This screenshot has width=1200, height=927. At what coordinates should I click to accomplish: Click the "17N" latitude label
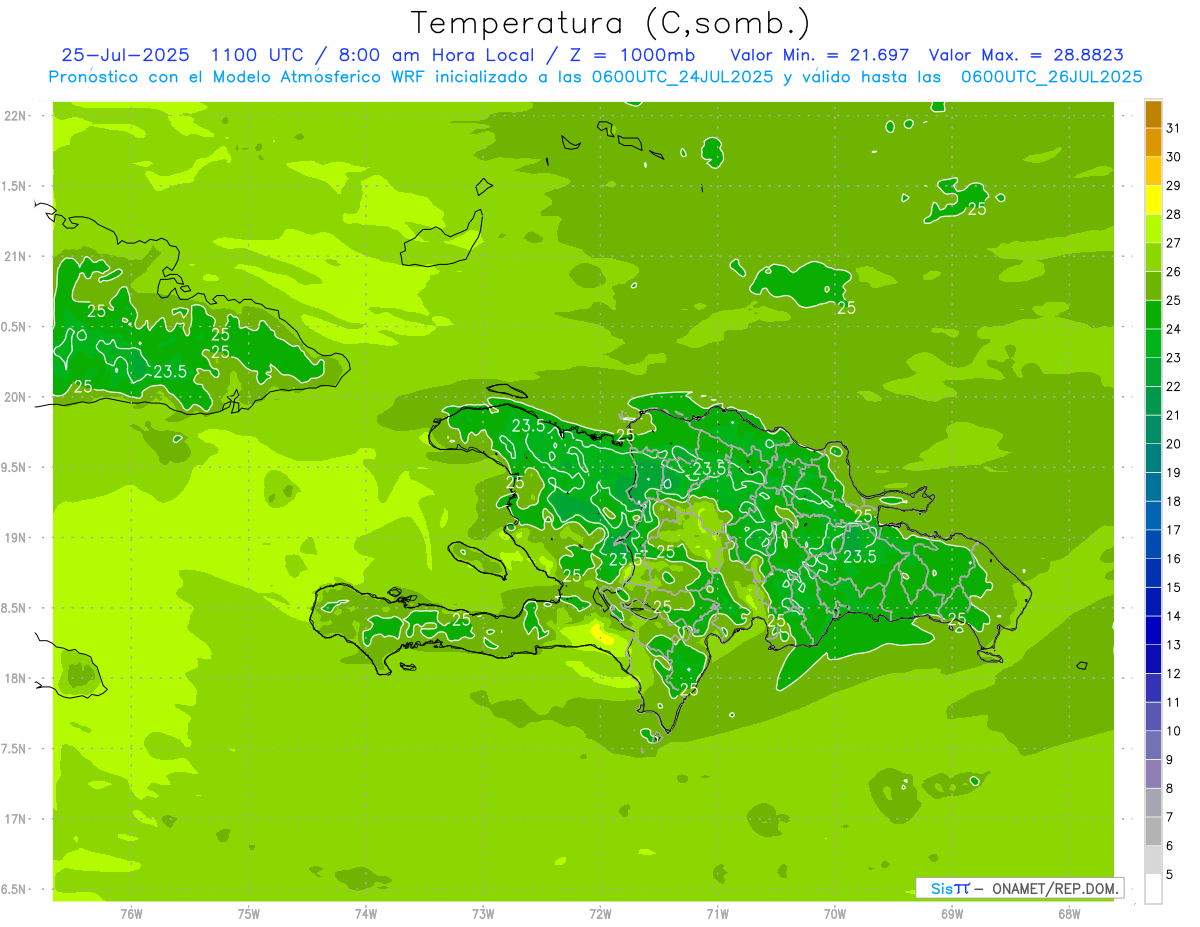click(x=14, y=819)
